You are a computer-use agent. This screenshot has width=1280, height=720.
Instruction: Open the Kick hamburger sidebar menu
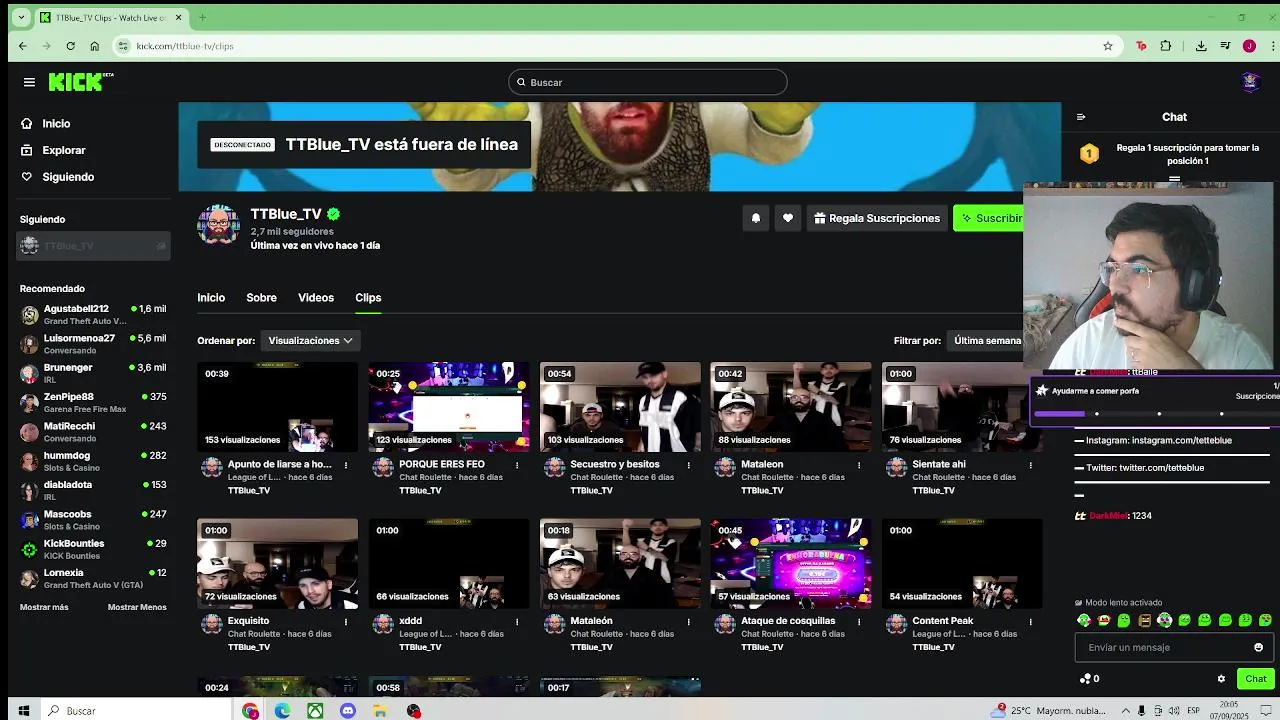(29, 82)
